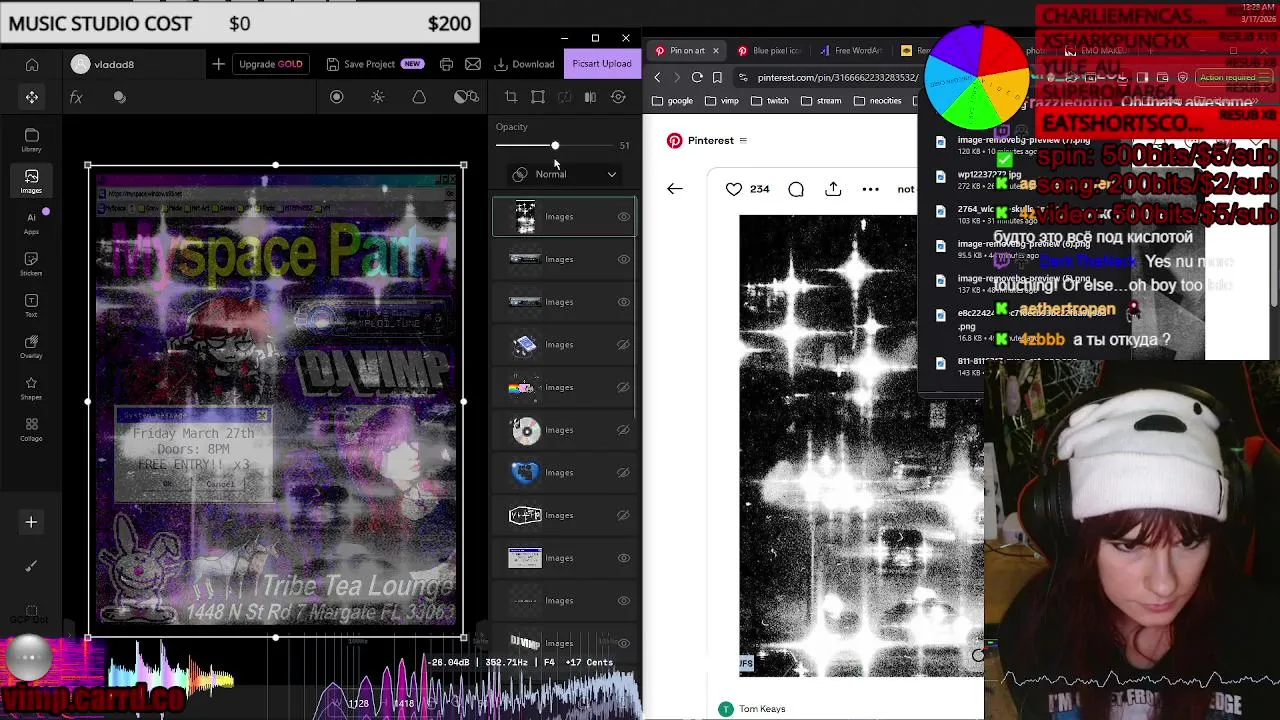1280x720 pixels.
Task: Open the neocities bookmarks folder
Action: pyautogui.click(x=878, y=101)
